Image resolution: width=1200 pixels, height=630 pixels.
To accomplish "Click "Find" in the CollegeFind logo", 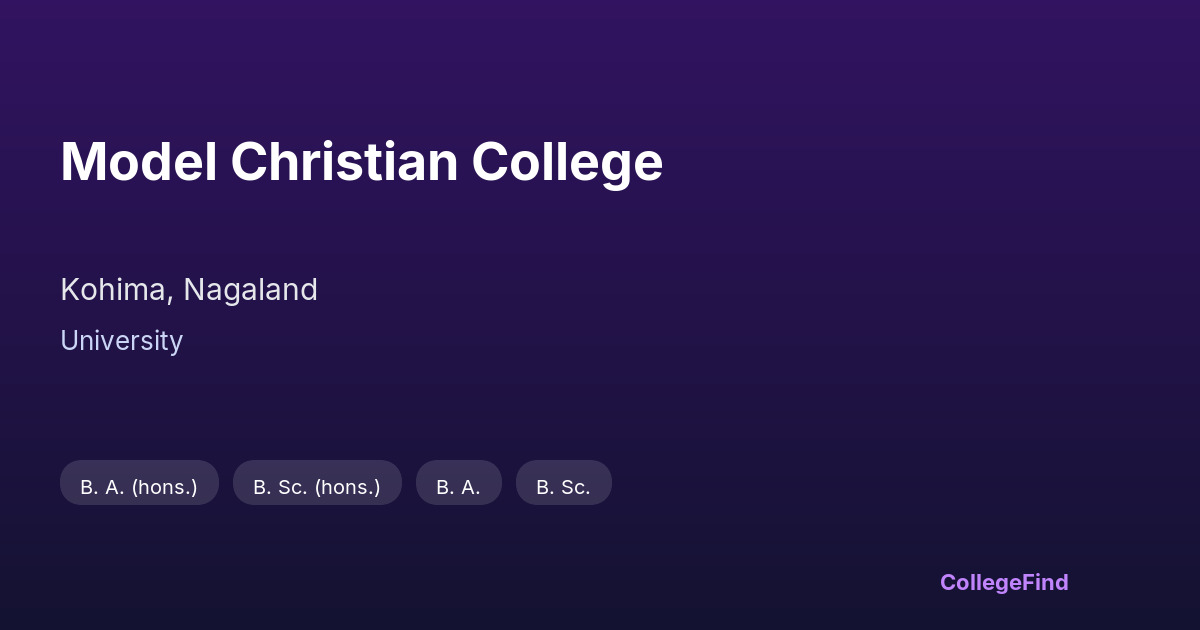I will pyautogui.click(x=1045, y=582).
